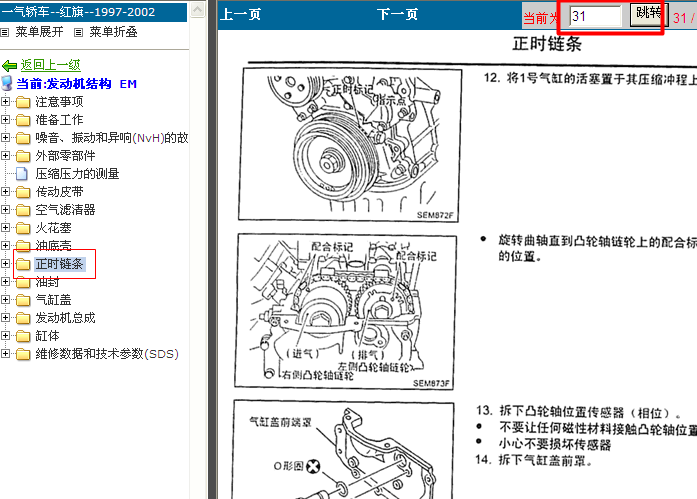Viewport: 697px width, 499px height.
Task: Click the SEM873F camshaft sprocket diagram
Action: coord(345,311)
